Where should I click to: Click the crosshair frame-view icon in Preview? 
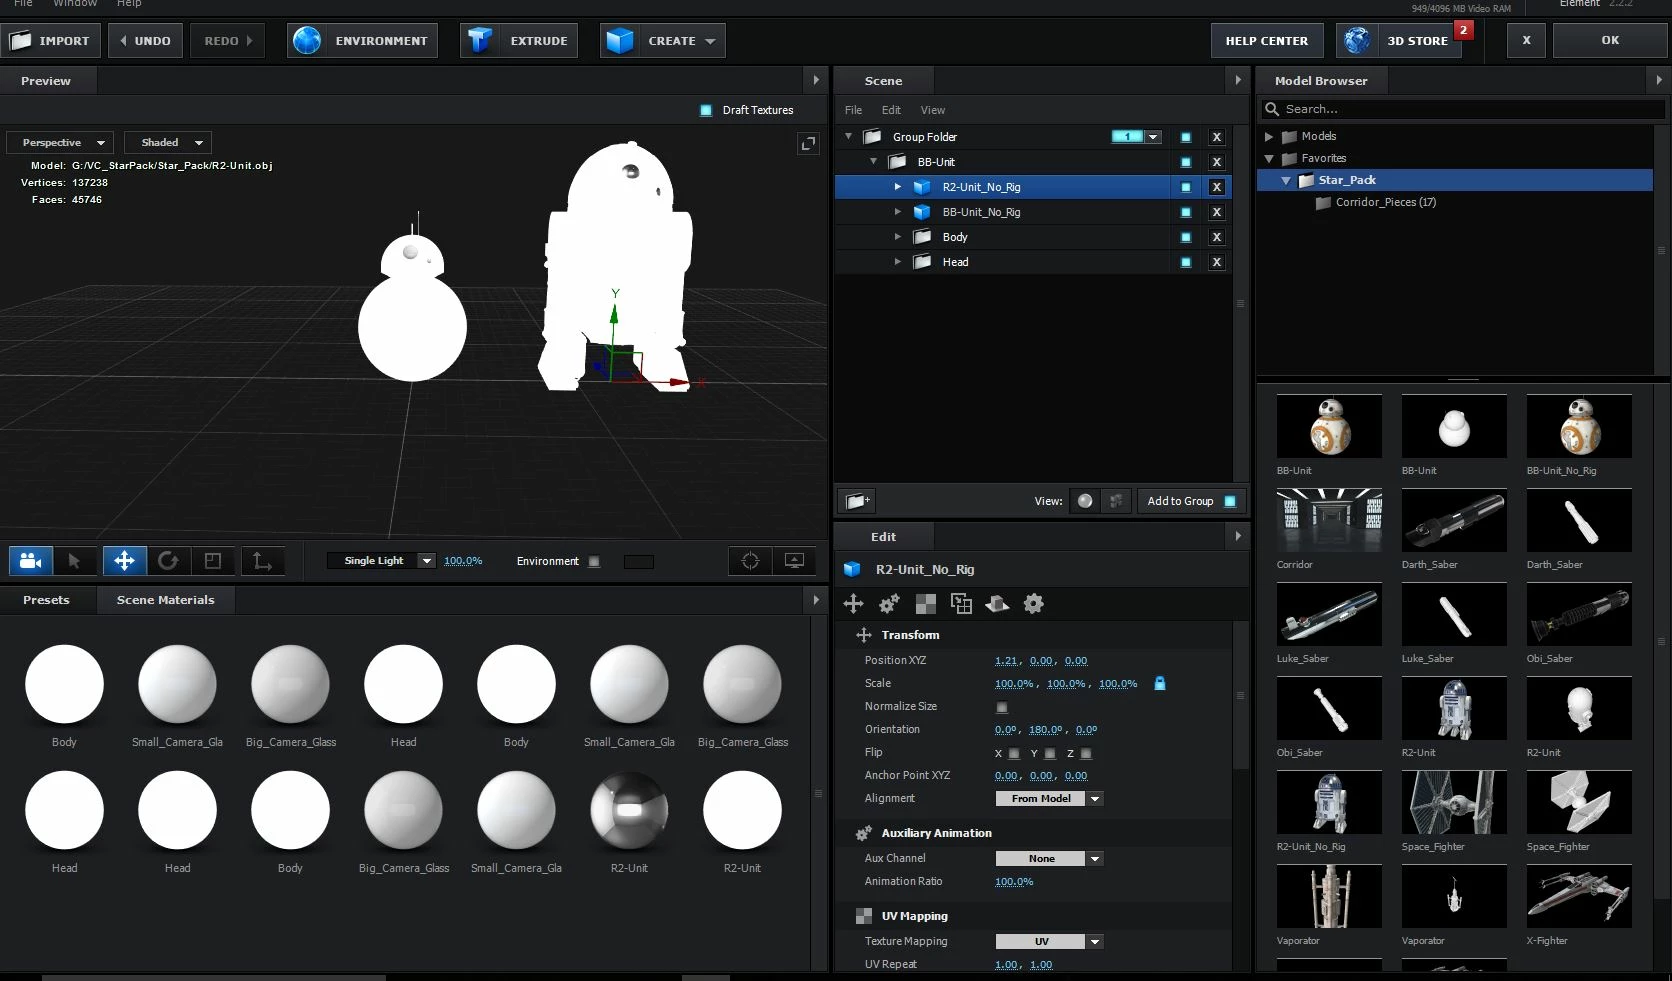(x=750, y=561)
